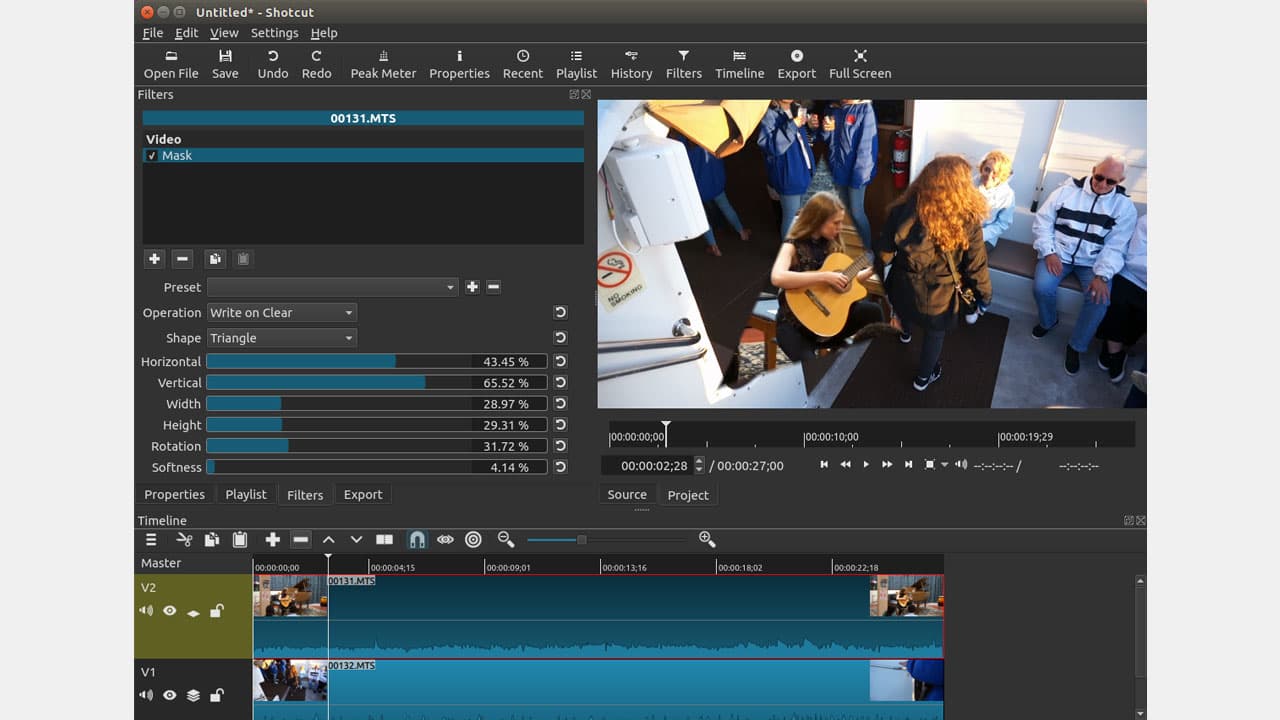
Task: Toggle snapping with the magnet icon
Action: [415, 539]
